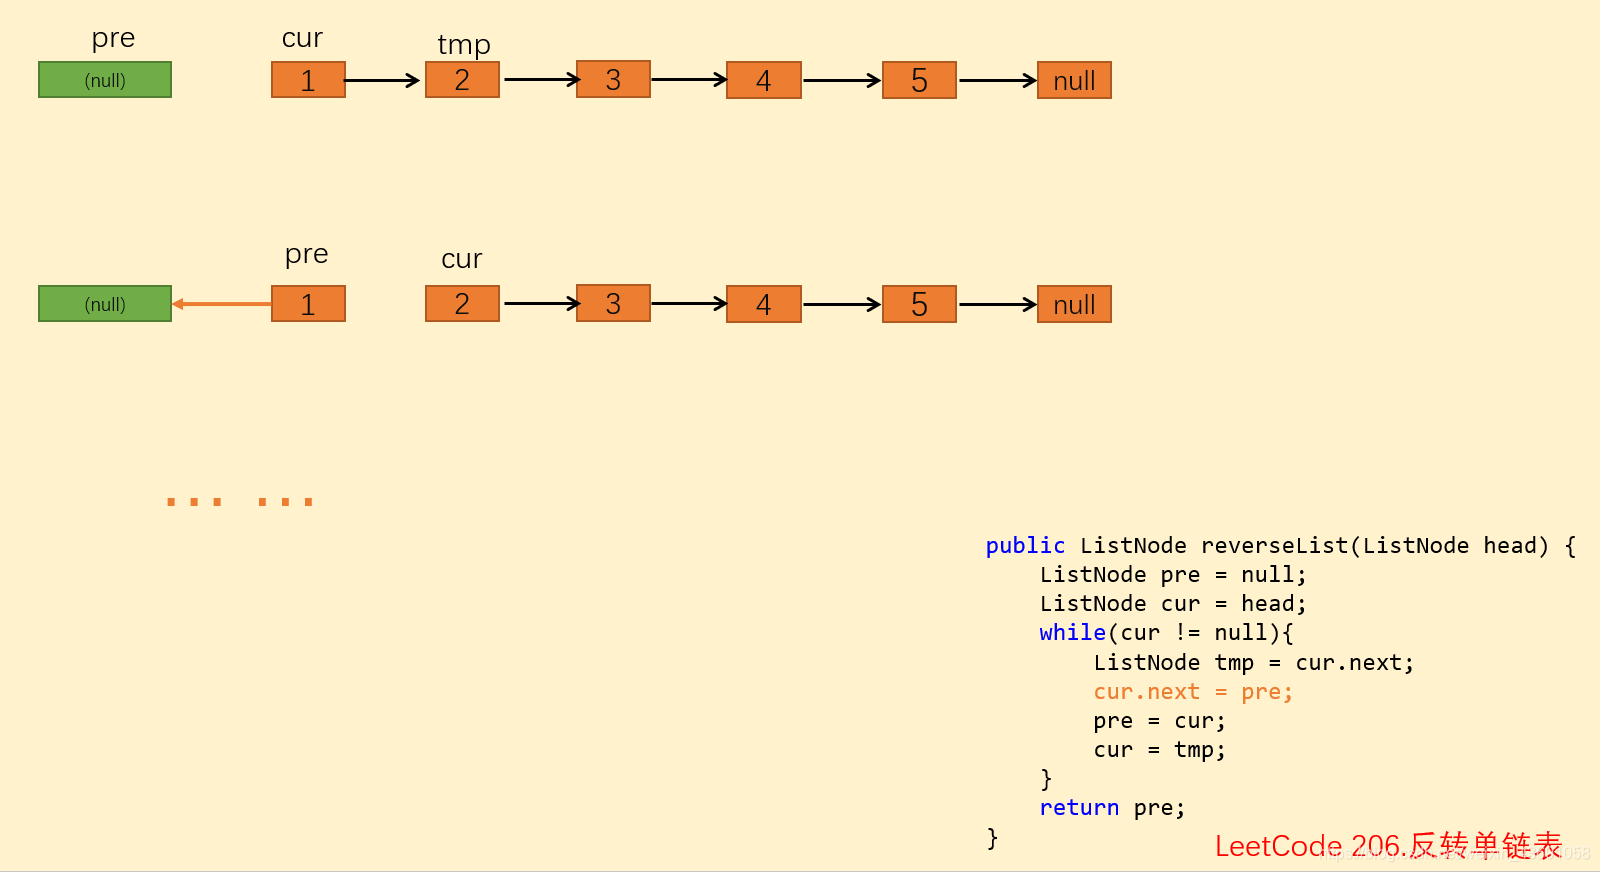Select node 5 in the second row
The width and height of the screenshot is (1600, 872).
tap(919, 304)
